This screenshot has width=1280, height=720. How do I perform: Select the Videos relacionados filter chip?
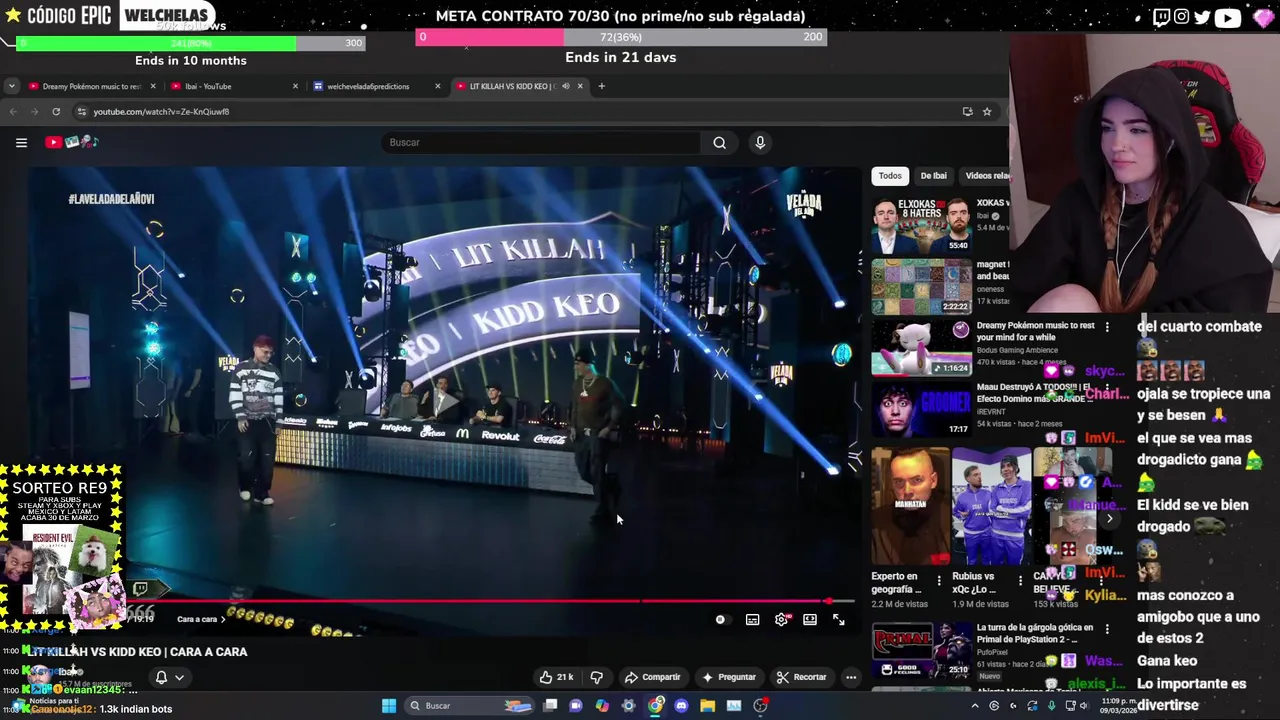click(x=985, y=176)
